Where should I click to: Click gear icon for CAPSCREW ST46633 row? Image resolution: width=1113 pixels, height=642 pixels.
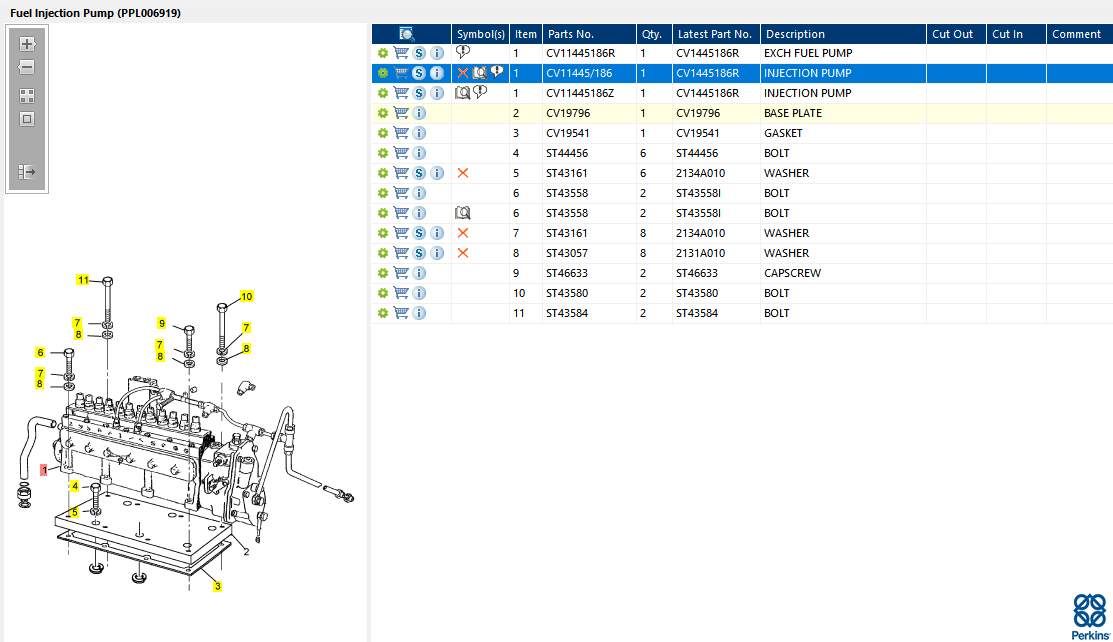[x=382, y=273]
